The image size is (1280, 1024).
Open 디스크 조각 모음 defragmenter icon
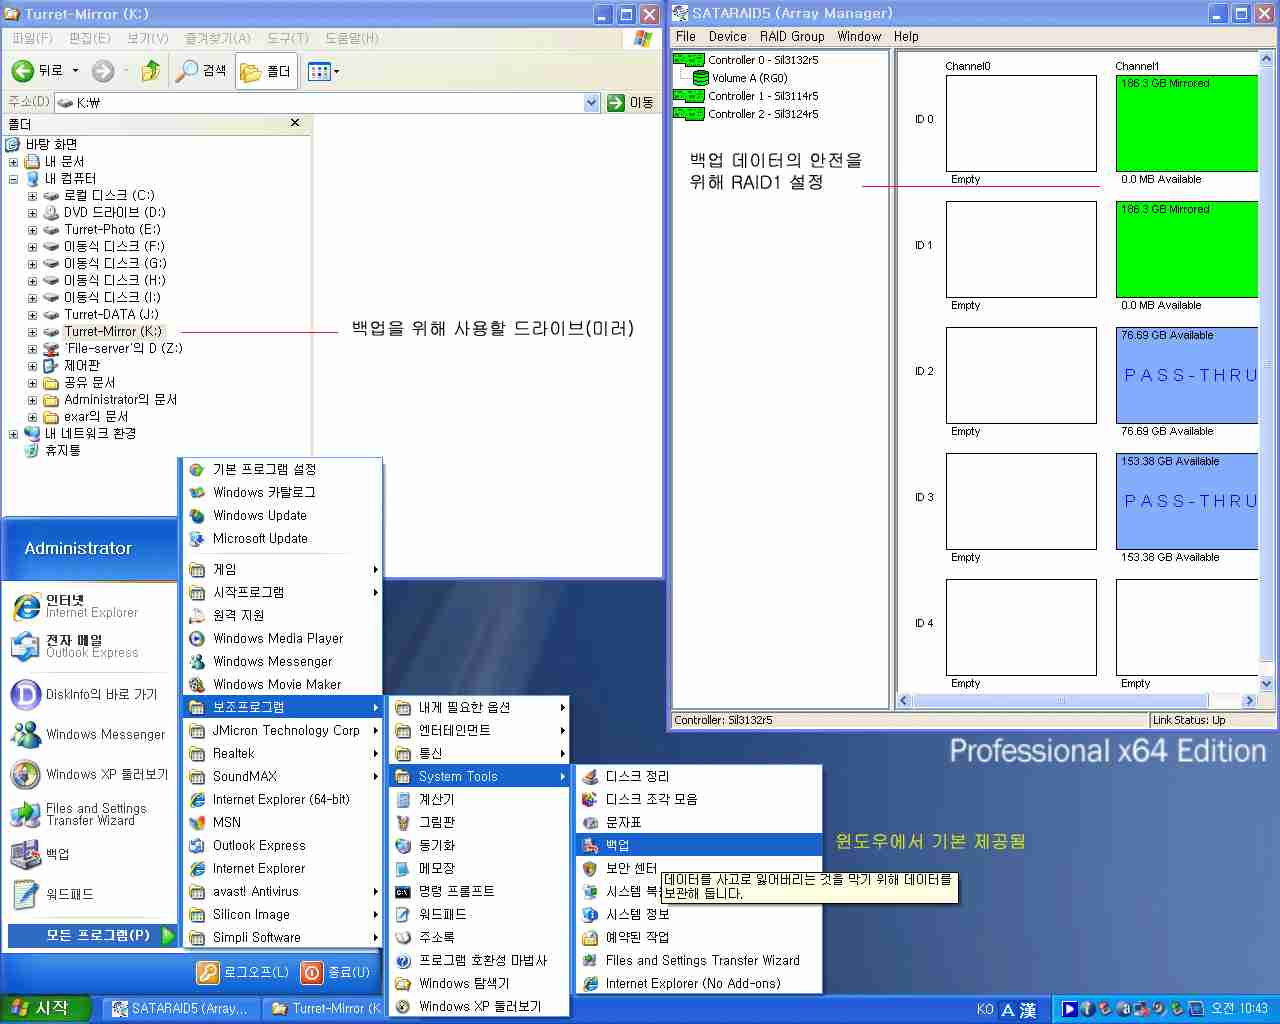[x=590, y=800]
